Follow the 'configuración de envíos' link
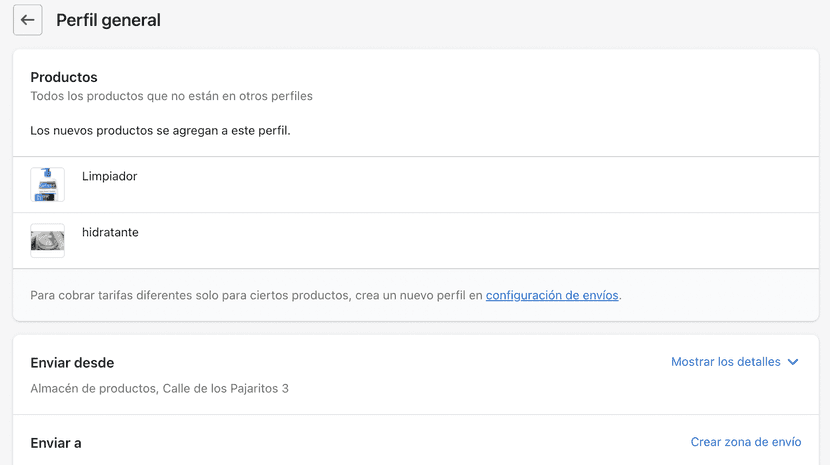 pyautogui.click(x=552, y=295)
